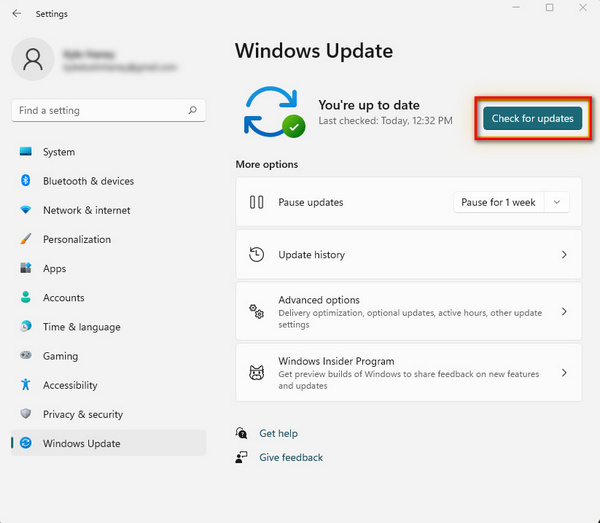Open Update history chevron

564,254
